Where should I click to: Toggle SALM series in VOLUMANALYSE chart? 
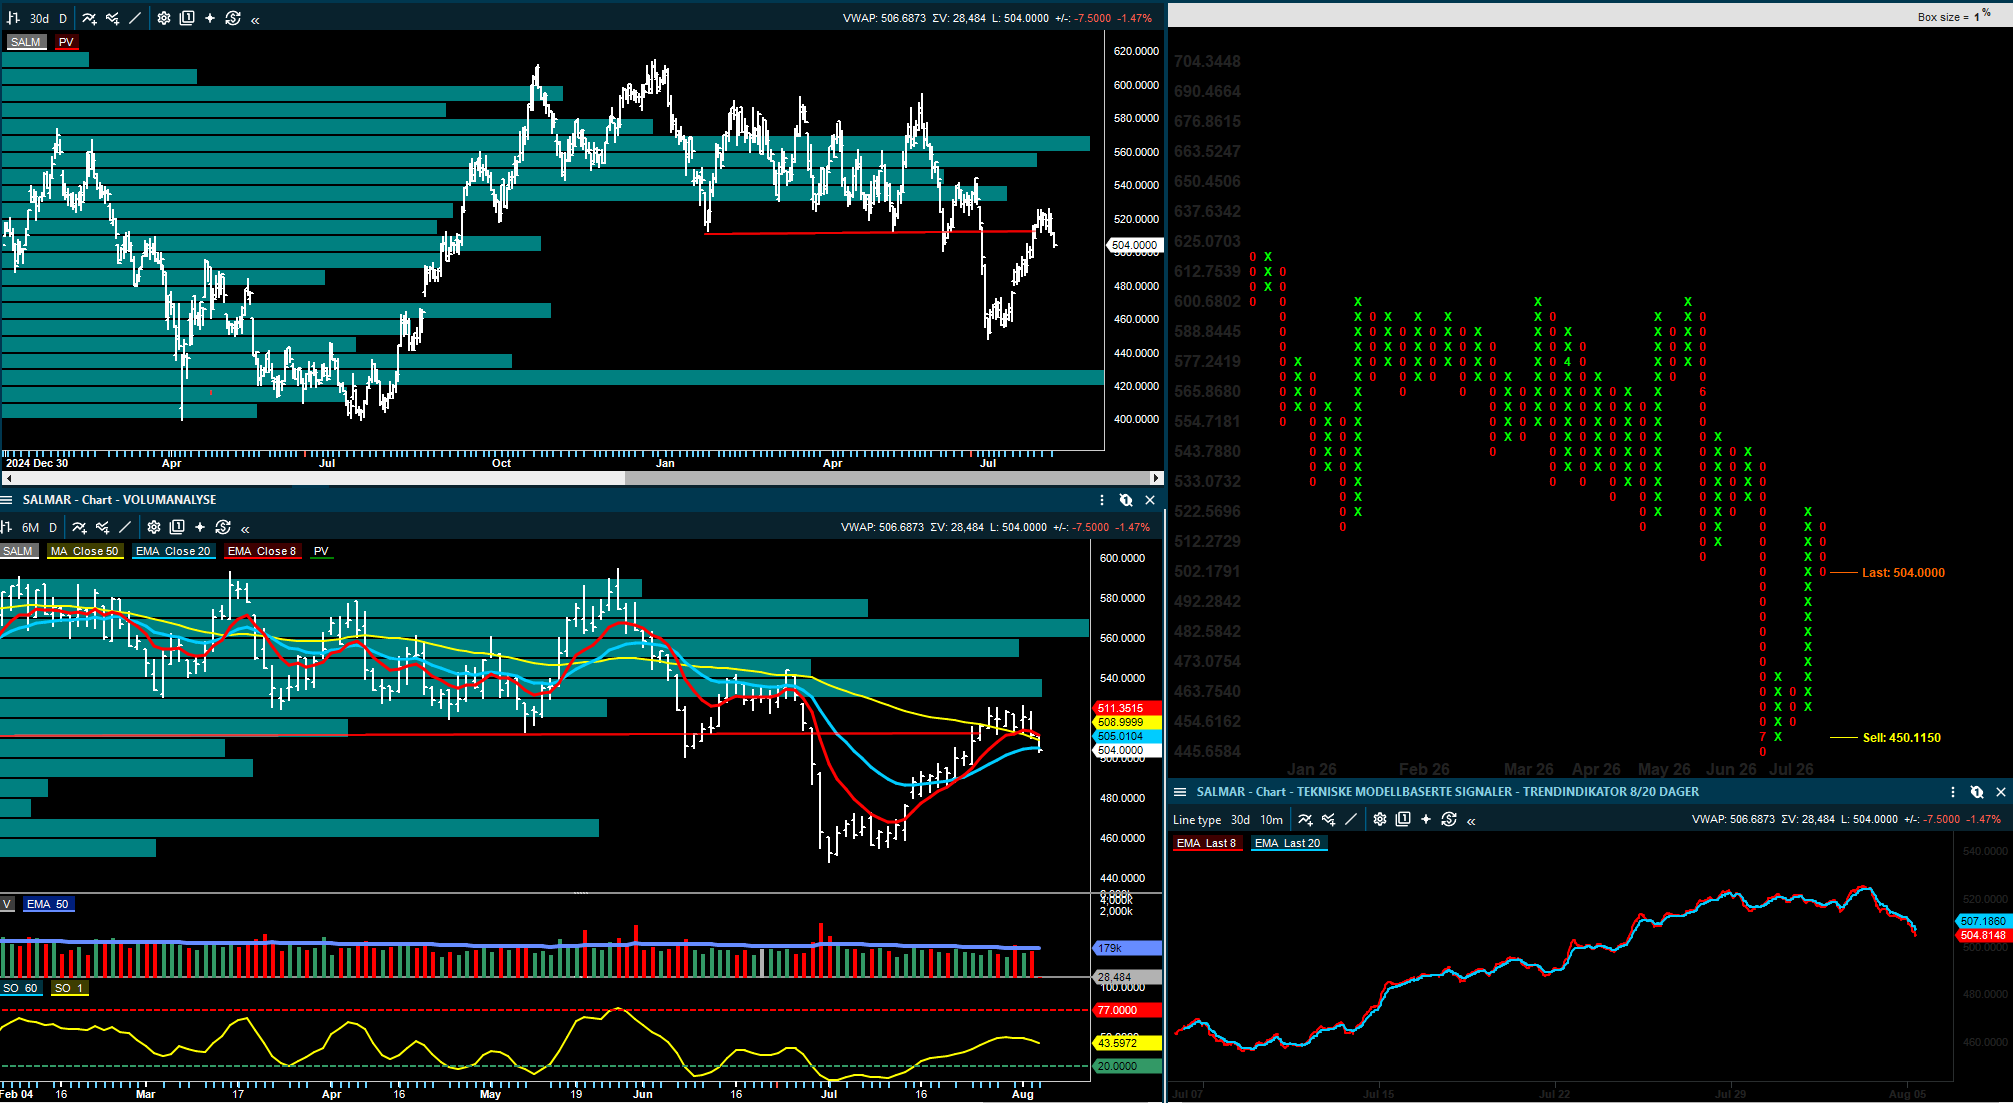coord(19,551)
